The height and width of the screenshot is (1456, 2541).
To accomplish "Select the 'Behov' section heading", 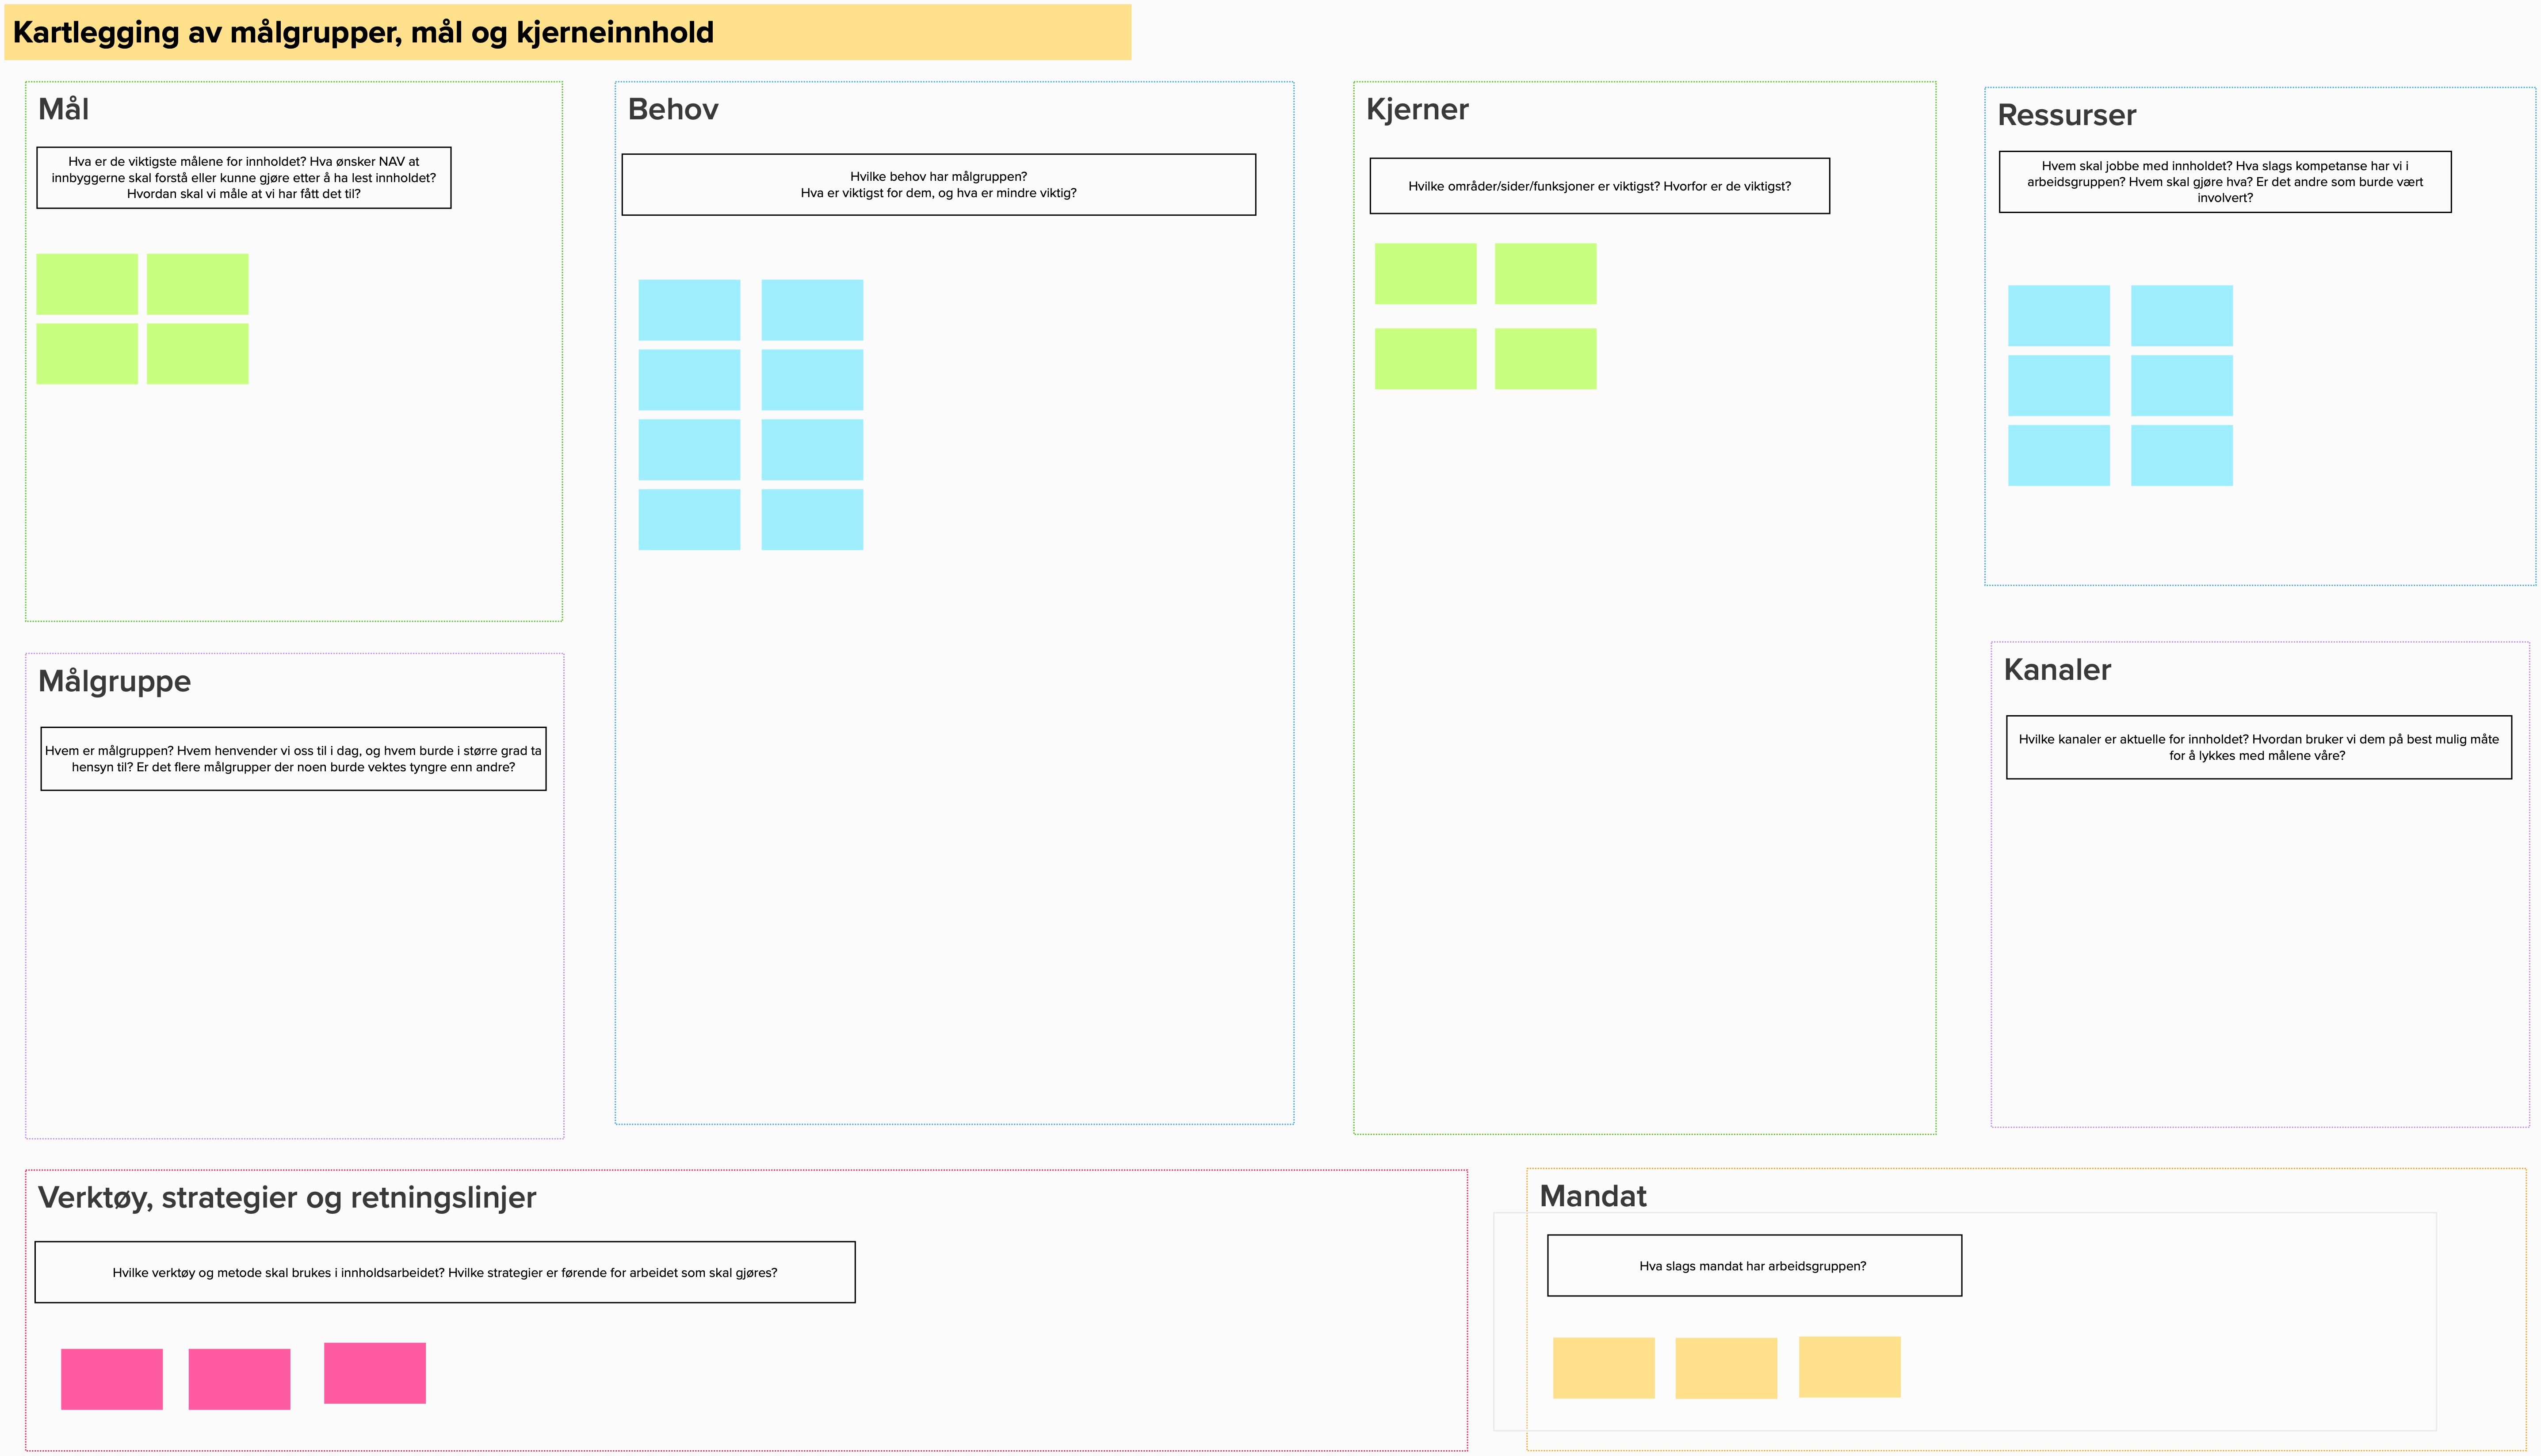I will 672,109.
